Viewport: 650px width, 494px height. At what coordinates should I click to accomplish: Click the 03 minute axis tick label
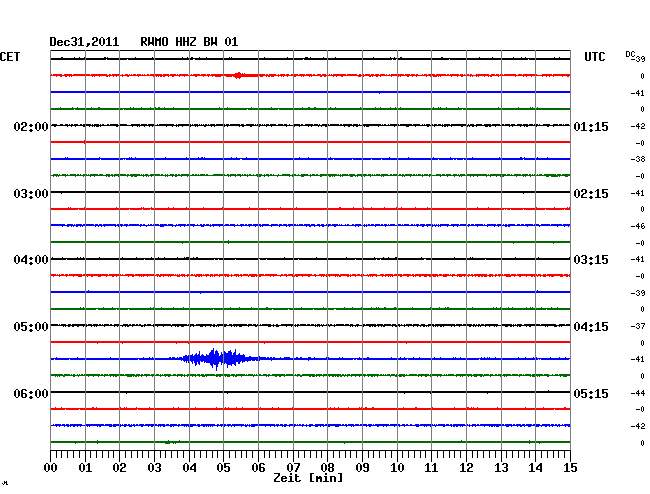point(154,467)
